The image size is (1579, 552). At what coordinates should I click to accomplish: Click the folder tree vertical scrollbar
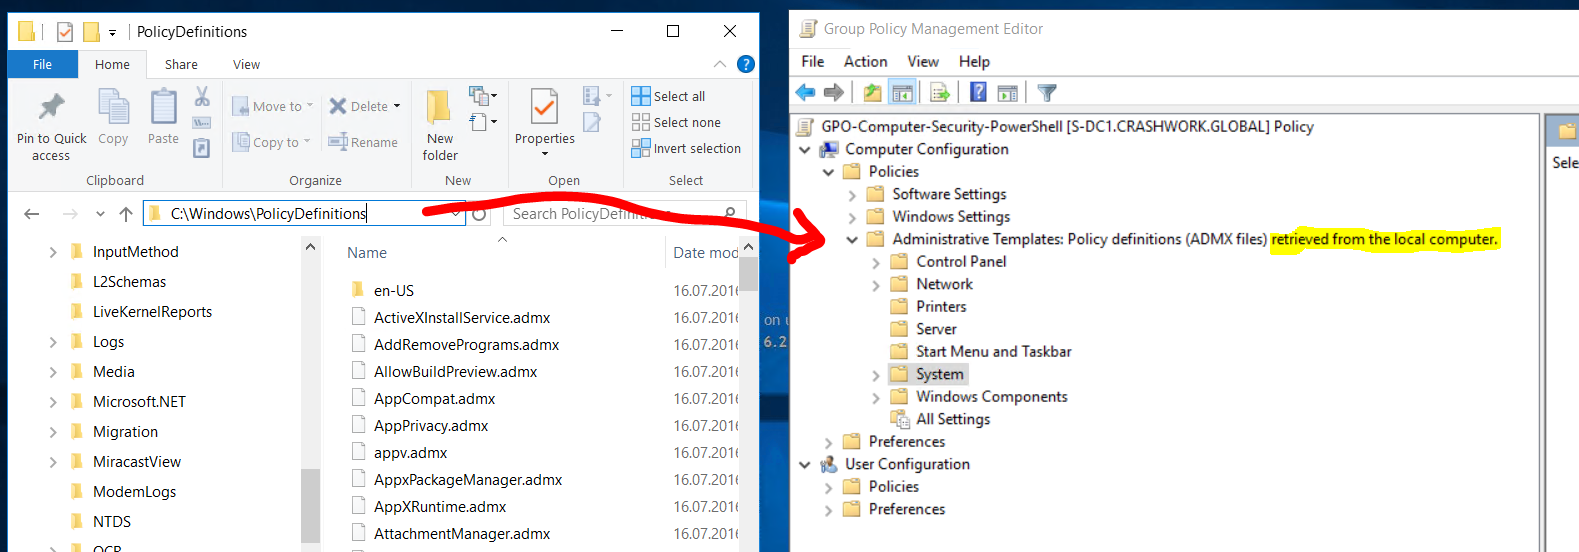(310, 394)
